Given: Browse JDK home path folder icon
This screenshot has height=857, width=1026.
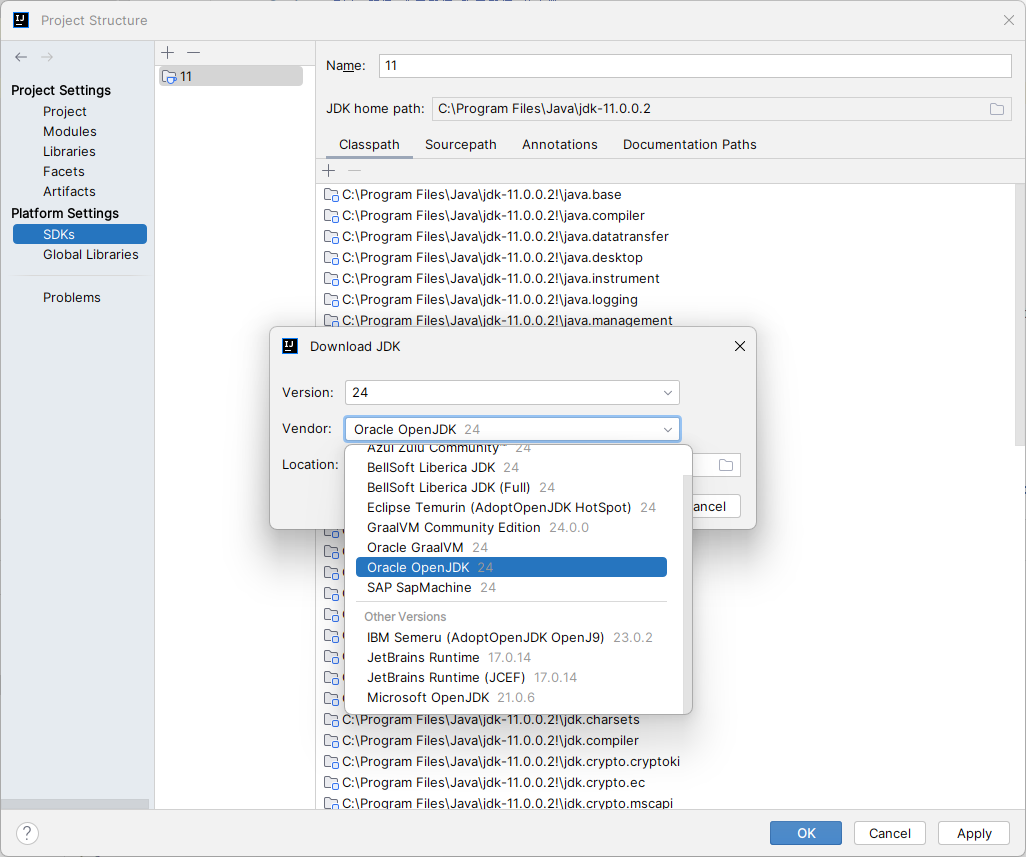Looking at the screenshot, I should (x=997, y=109).
